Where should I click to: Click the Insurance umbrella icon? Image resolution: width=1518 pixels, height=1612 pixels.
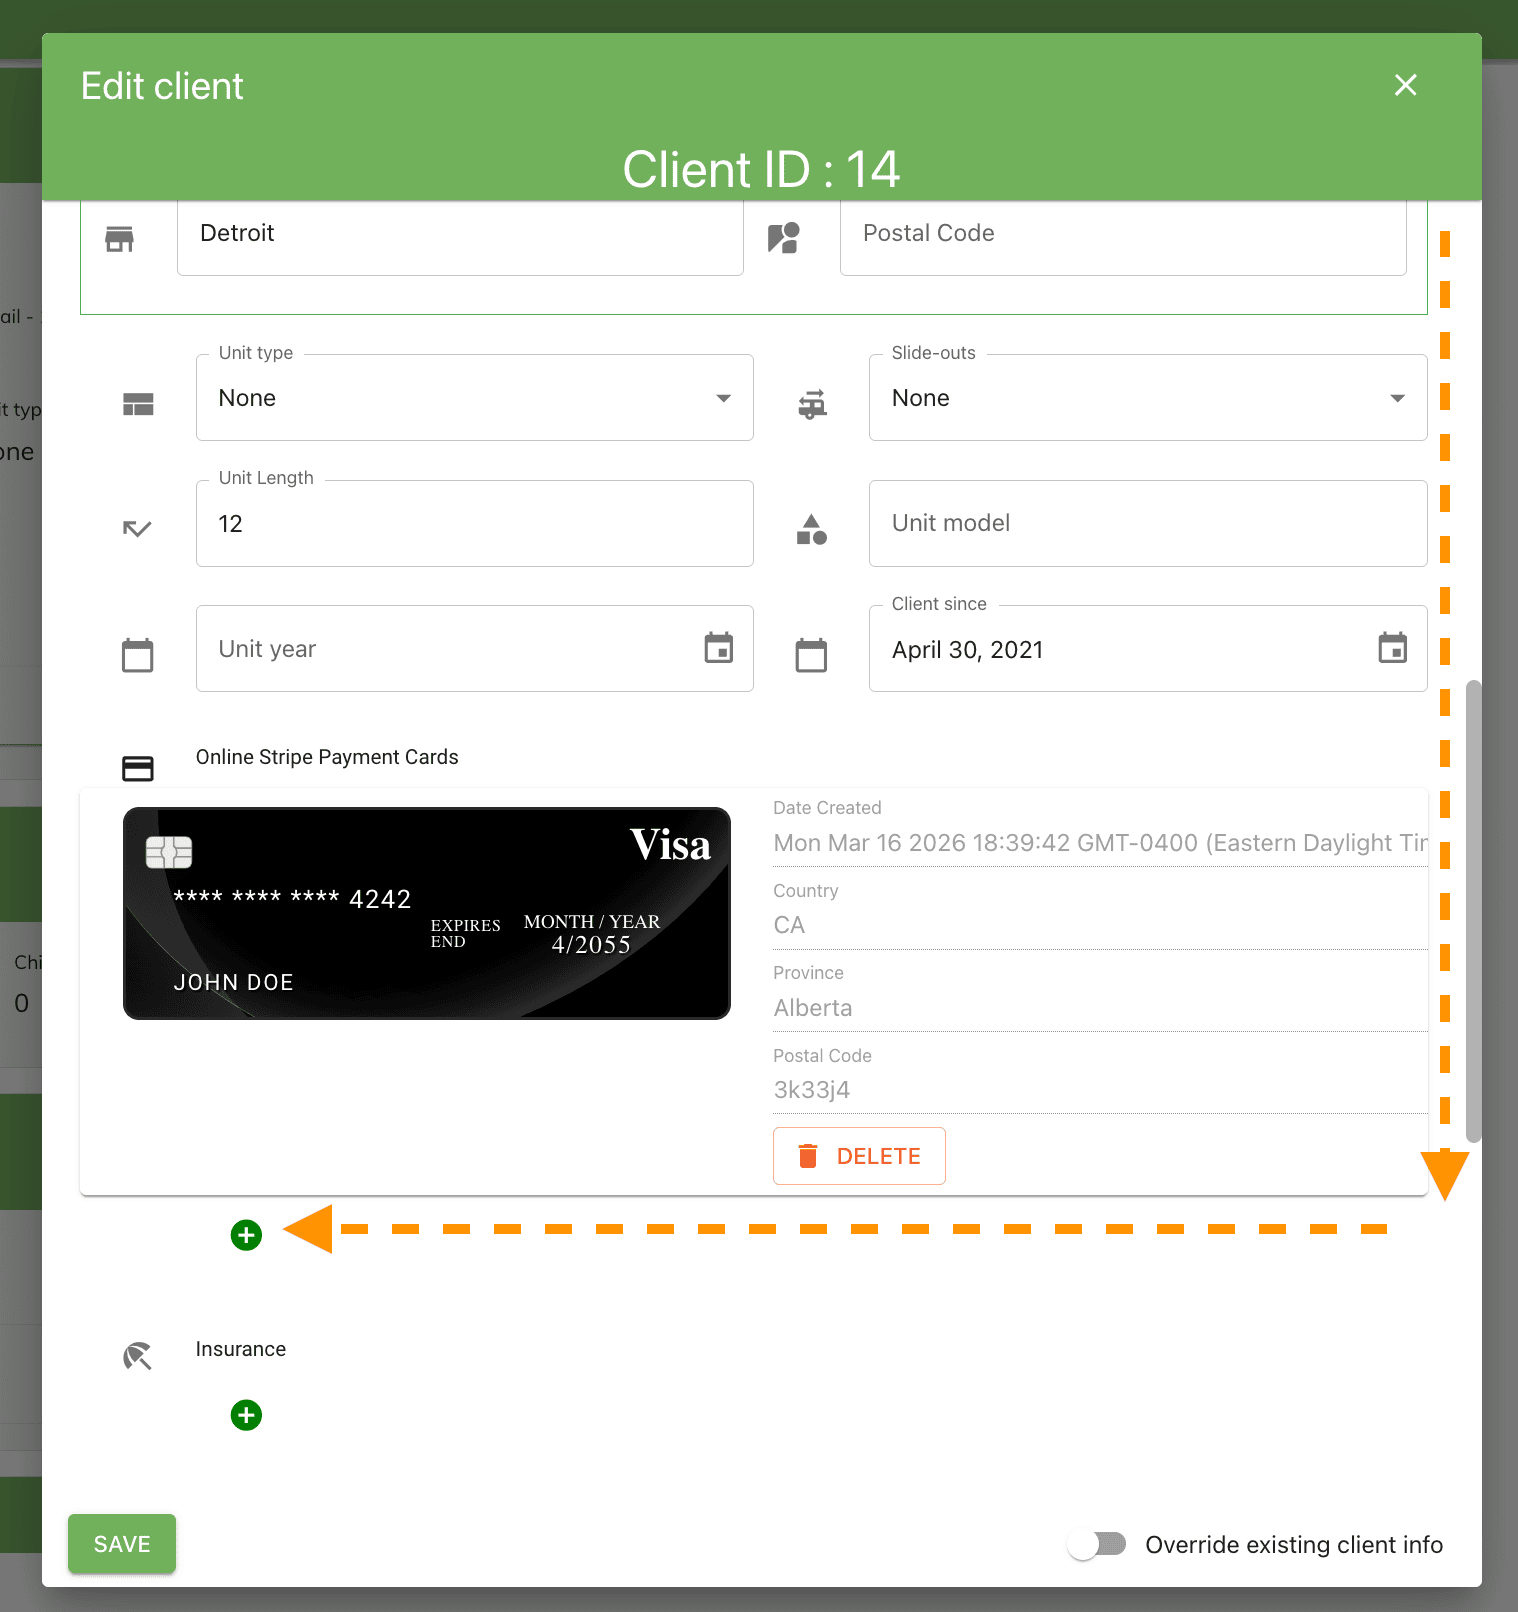pyautogui.click(x=137, y=1356)
